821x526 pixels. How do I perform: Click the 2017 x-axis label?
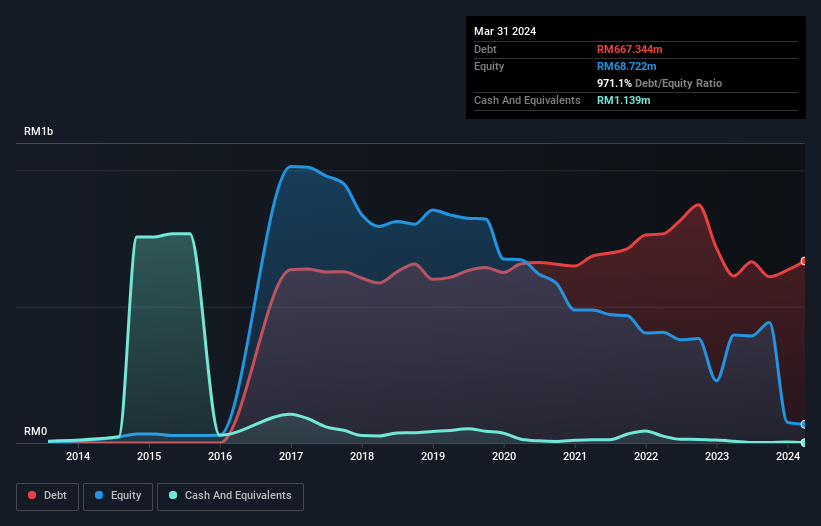[291, 456]
